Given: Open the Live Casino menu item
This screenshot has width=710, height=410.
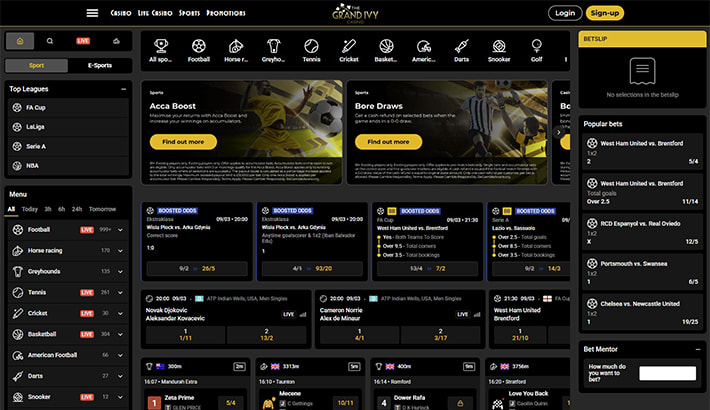Looking at the screenshot, I should (155, 13).
